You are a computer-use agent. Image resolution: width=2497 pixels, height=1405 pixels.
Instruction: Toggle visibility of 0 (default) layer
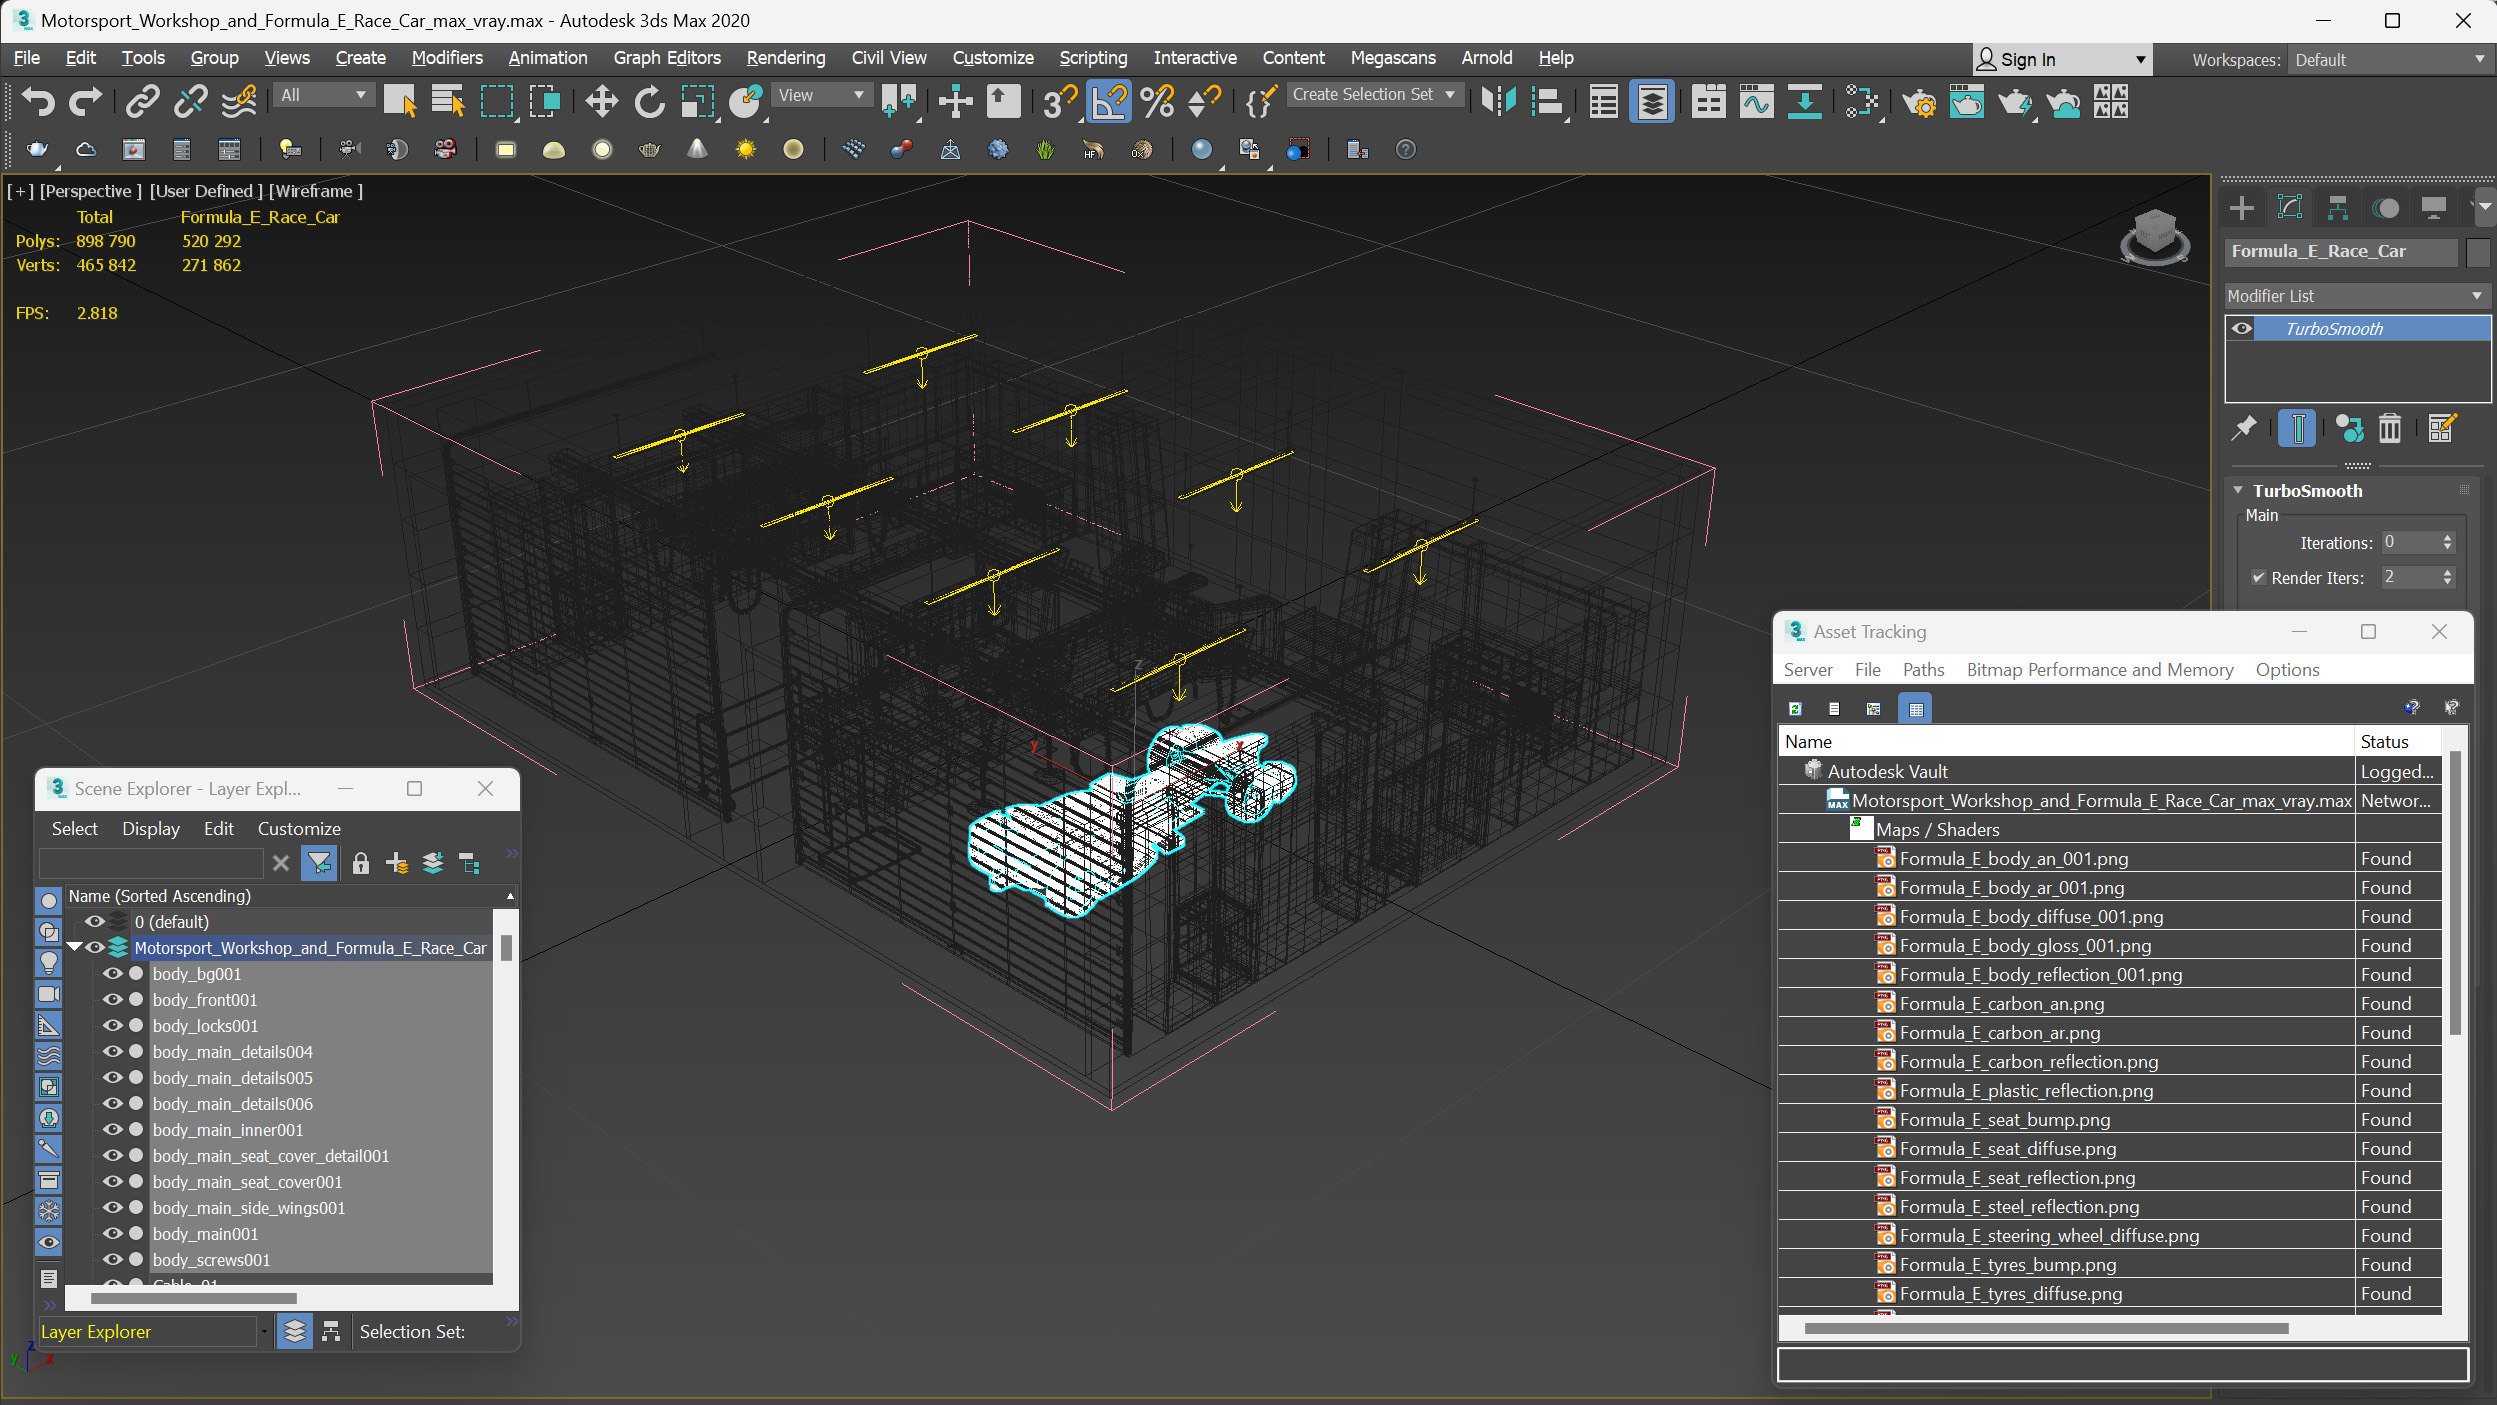pos(95,921)
